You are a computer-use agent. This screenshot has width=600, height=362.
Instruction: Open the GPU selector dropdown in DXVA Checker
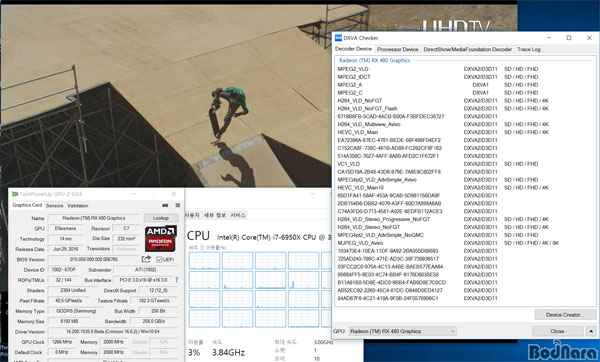402,331
